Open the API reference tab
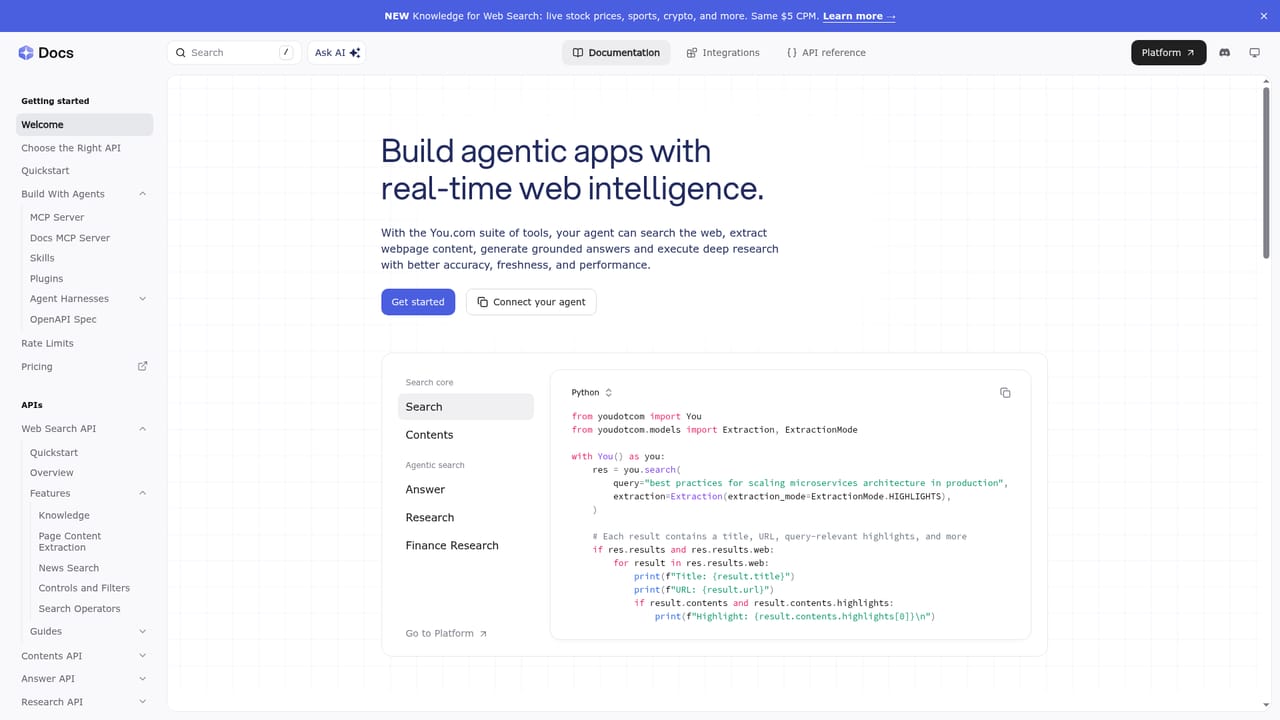The height and width of the screenshot is (720, 1280). point(826,53)
